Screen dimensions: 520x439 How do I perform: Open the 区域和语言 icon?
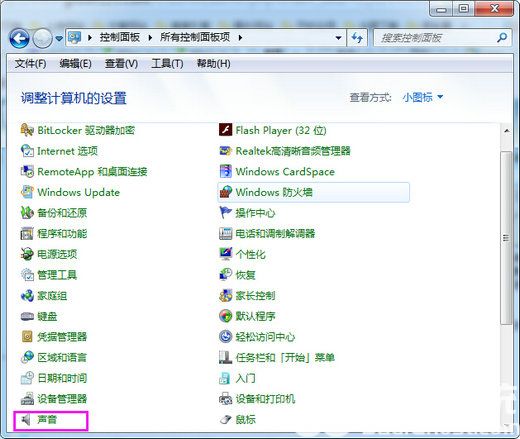27,357
